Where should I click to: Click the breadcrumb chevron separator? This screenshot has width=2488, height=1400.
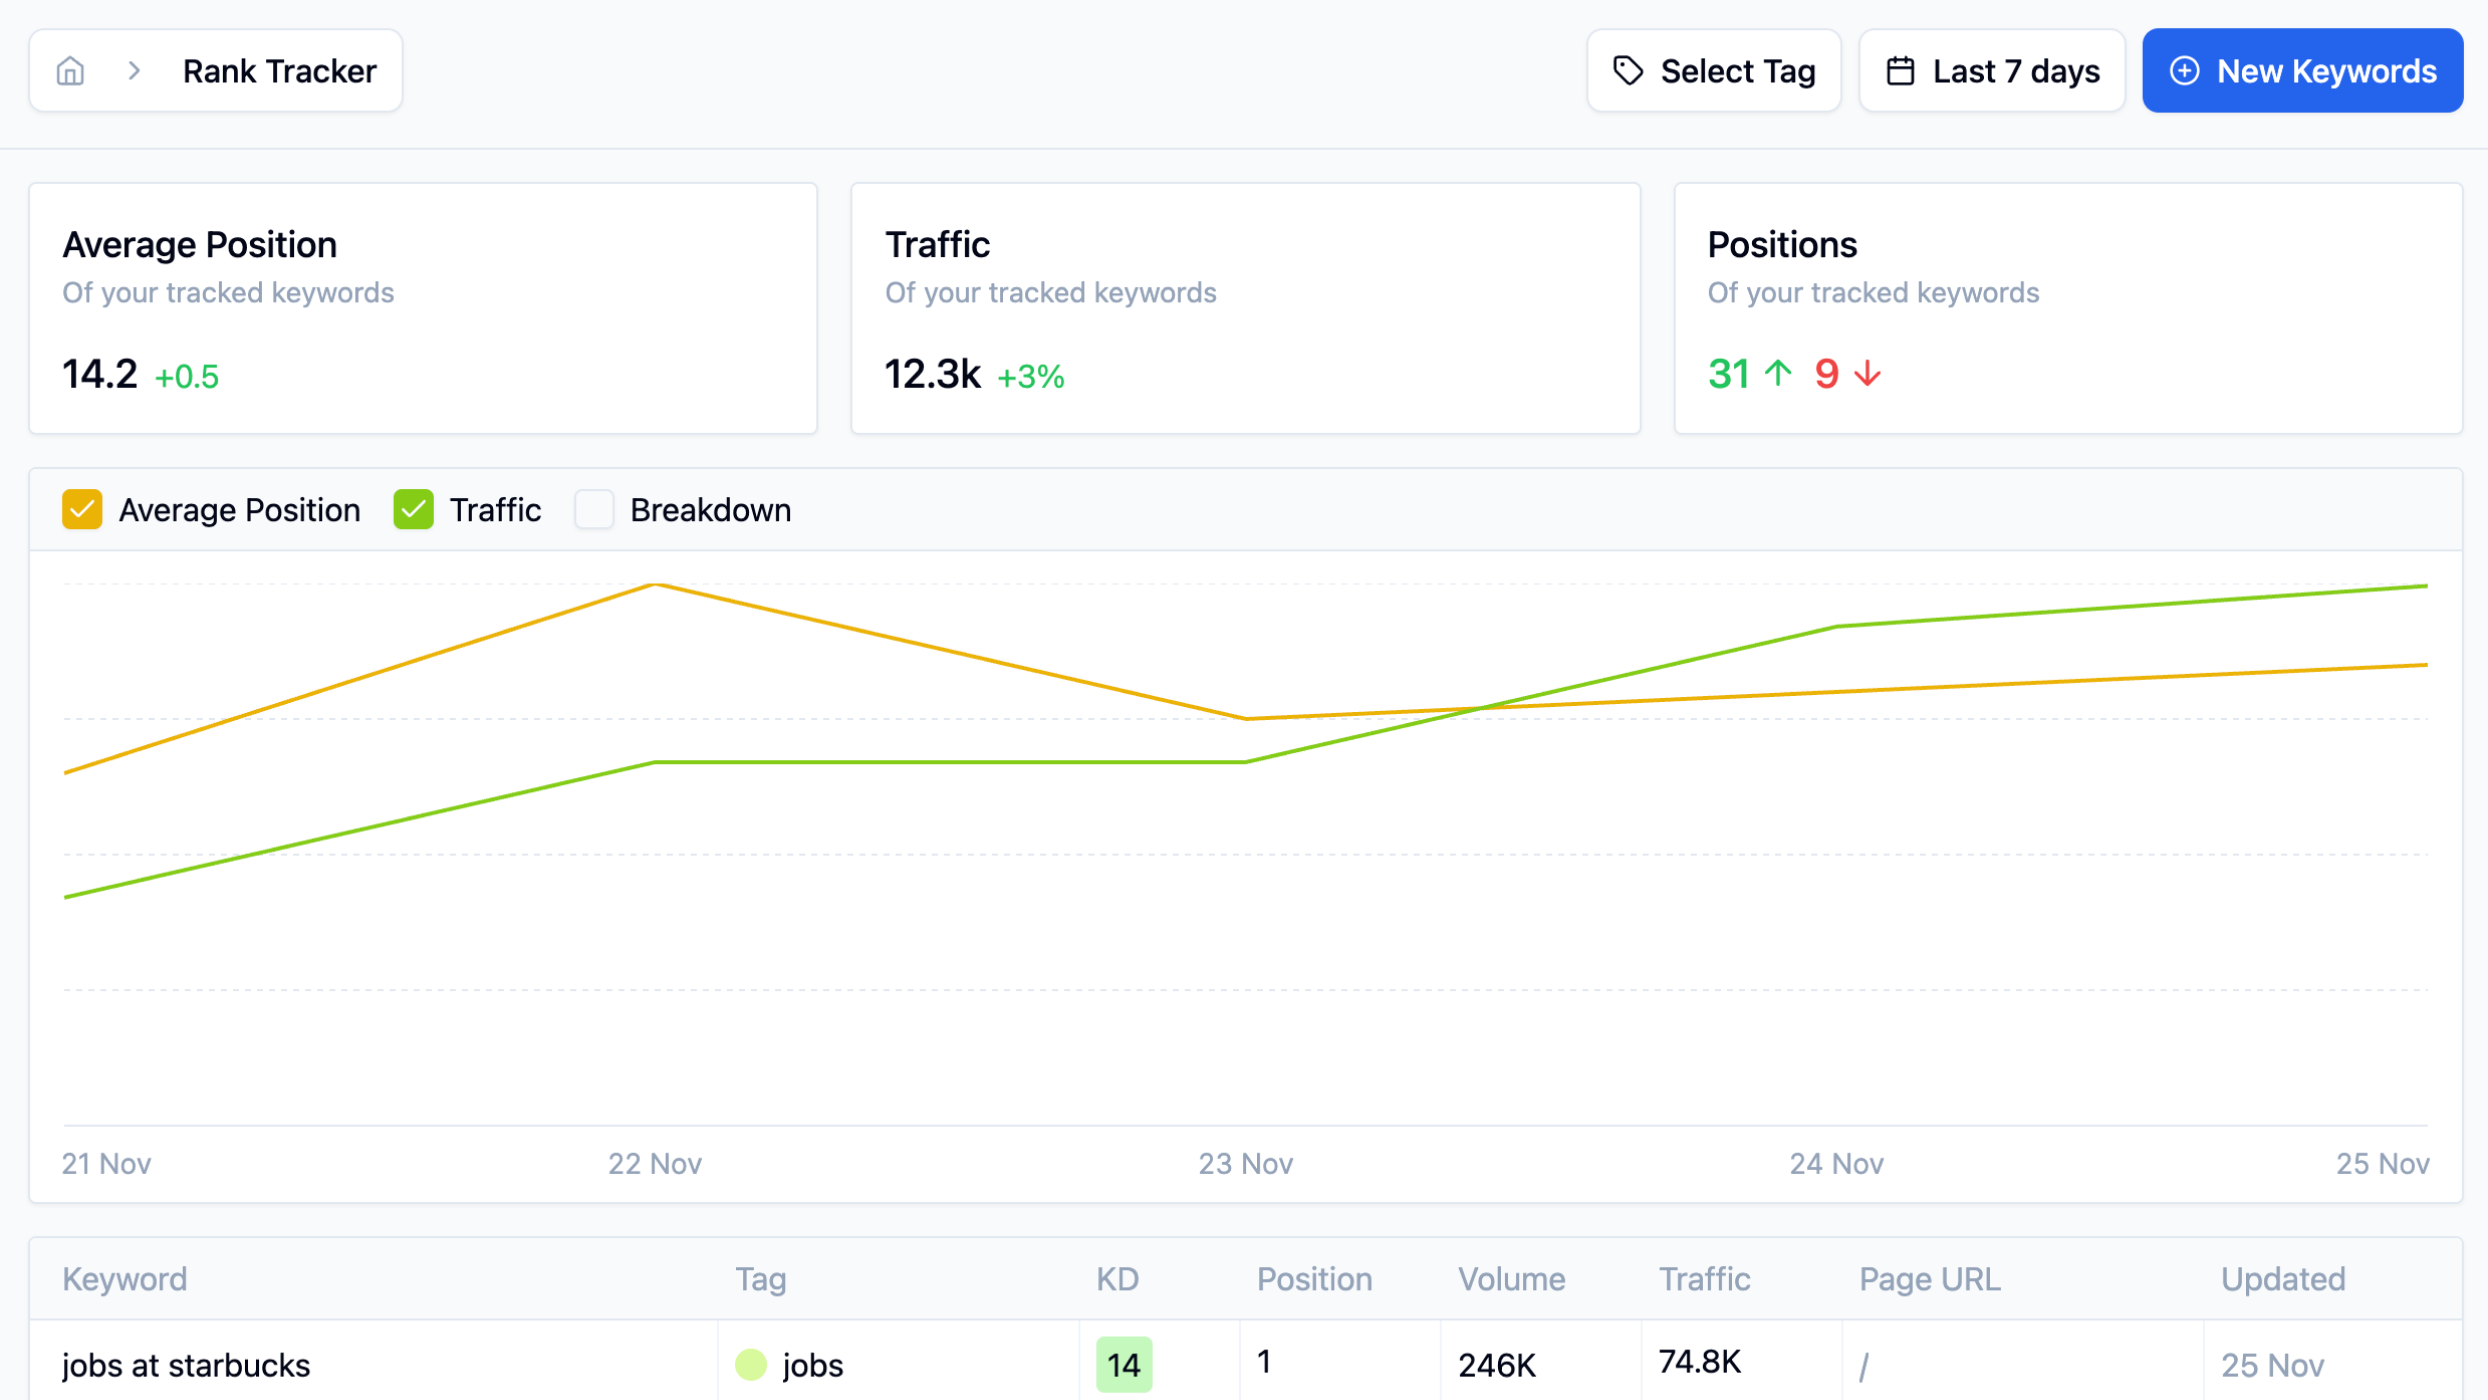[134, 71]
